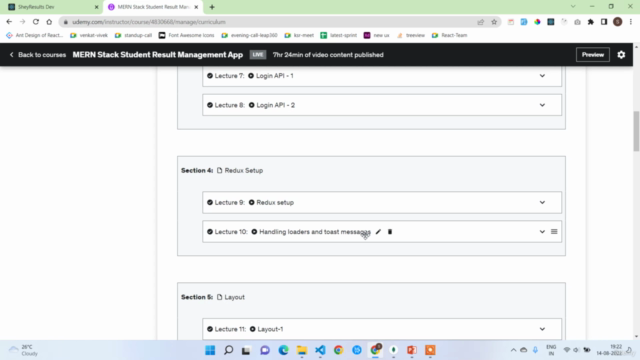Open File Explorer from the taskbar
Viewport: 640px width, 360px height.
click(302, 350)
